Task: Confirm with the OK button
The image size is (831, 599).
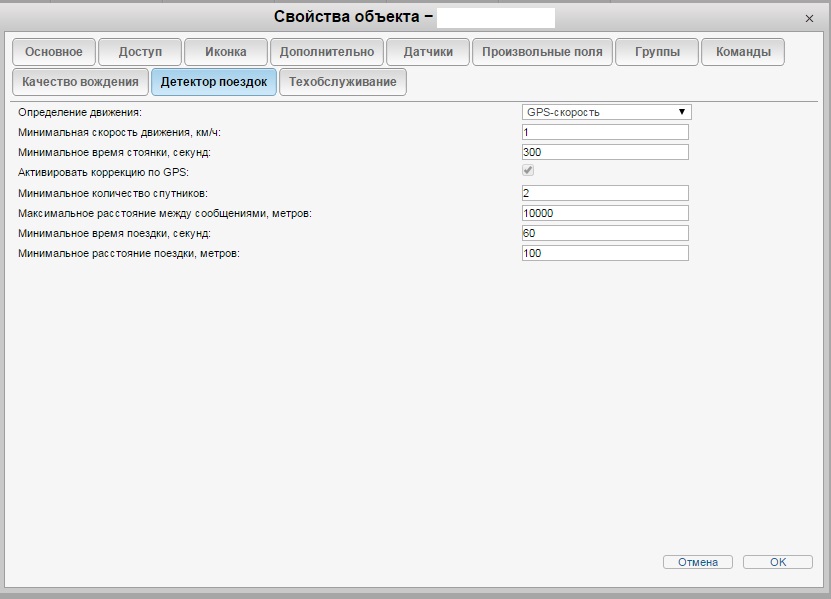Action: coord(777,562)
